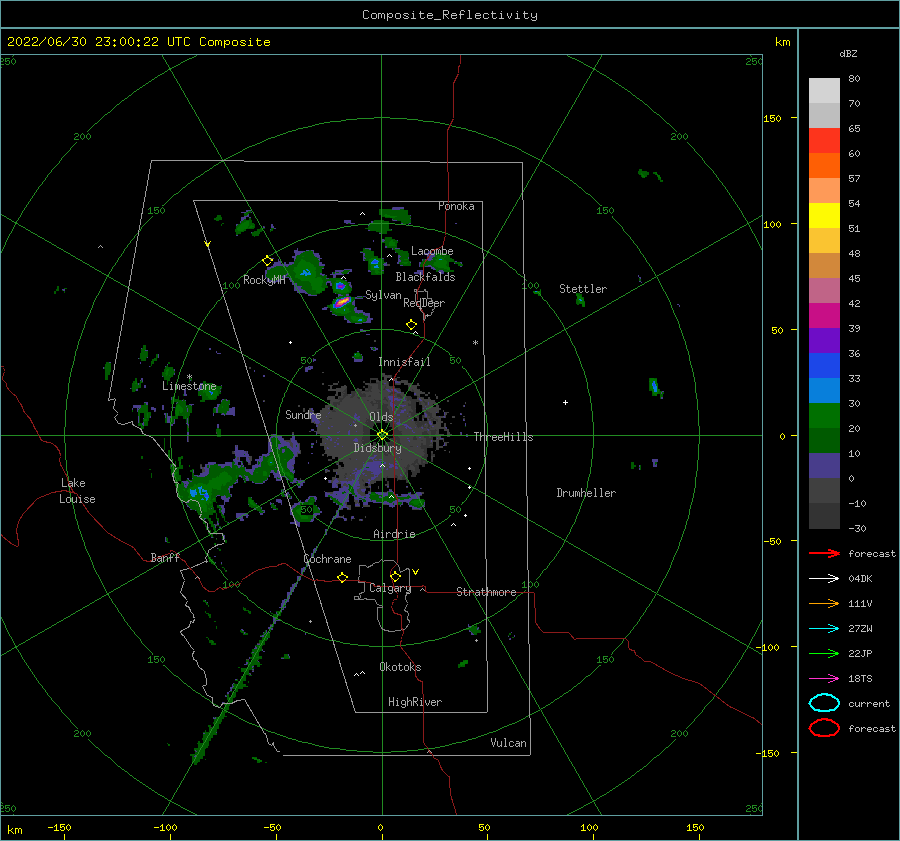Image resolution: width=900 pixels, height=841 pixels.
Task: Select the light blue swatch in the dBZ scale
Action: (x=824, y=390)
